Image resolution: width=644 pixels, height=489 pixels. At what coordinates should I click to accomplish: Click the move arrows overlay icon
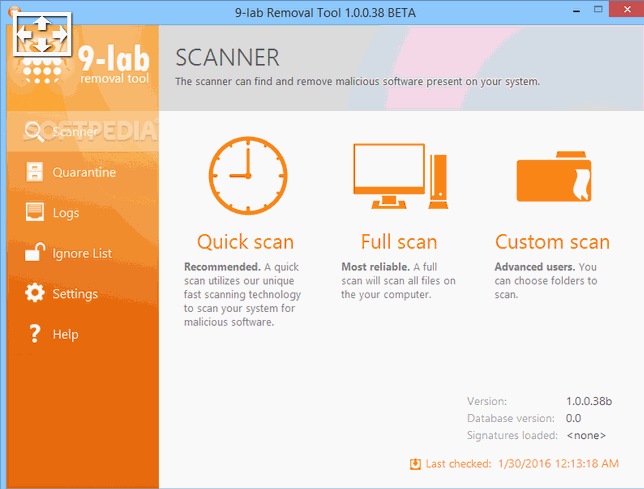(41, 33)
